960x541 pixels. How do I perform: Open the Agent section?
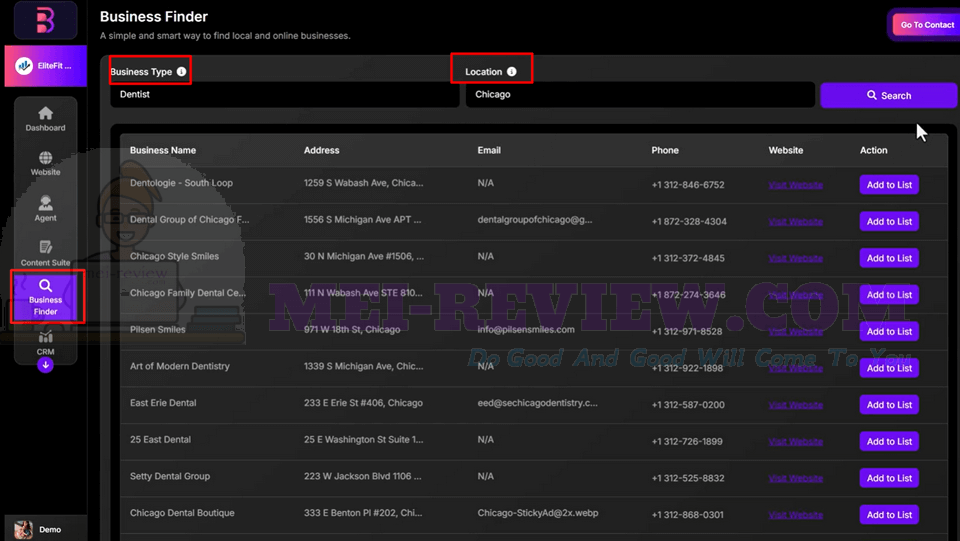(x=45, y=209)
